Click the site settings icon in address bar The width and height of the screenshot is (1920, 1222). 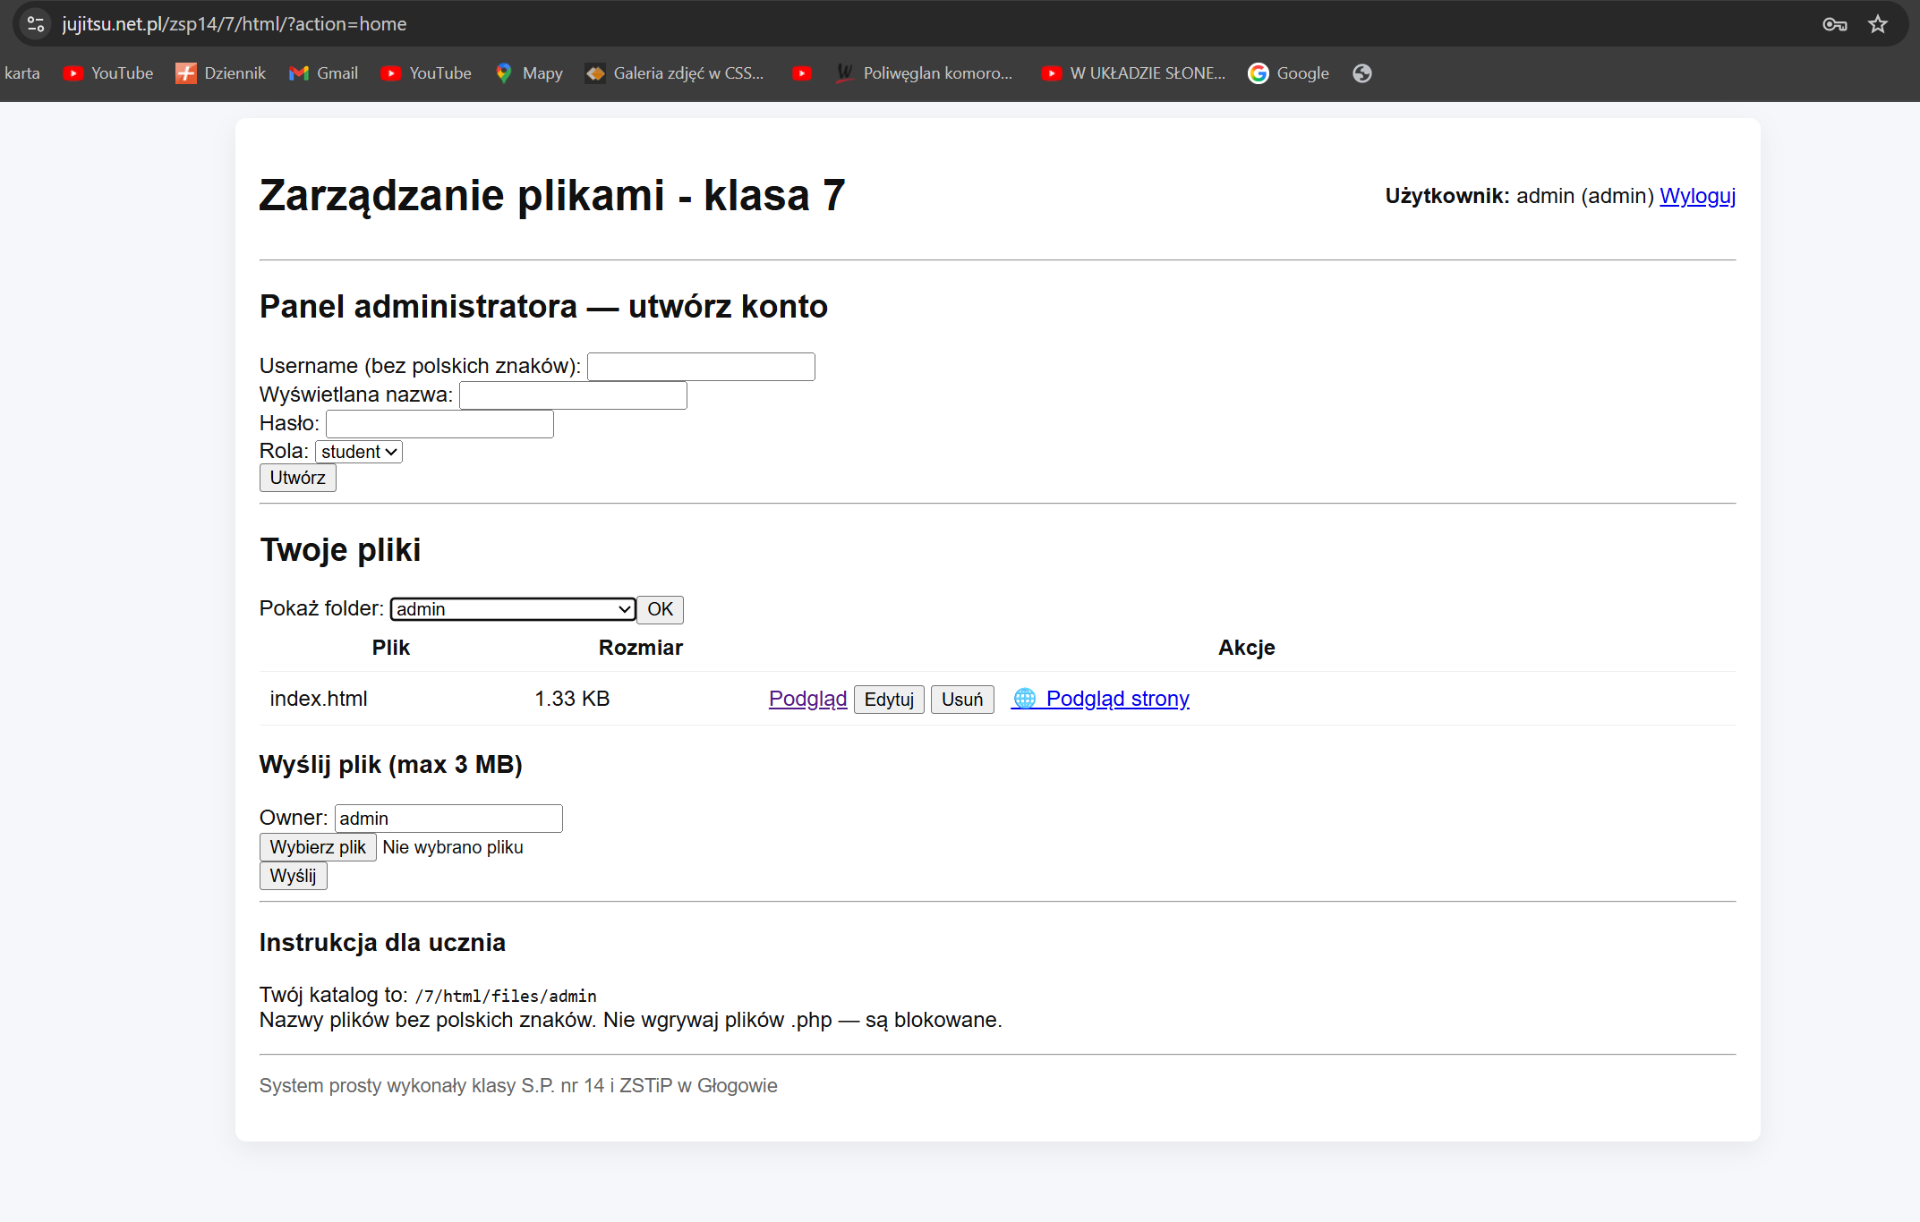[36, 24]
